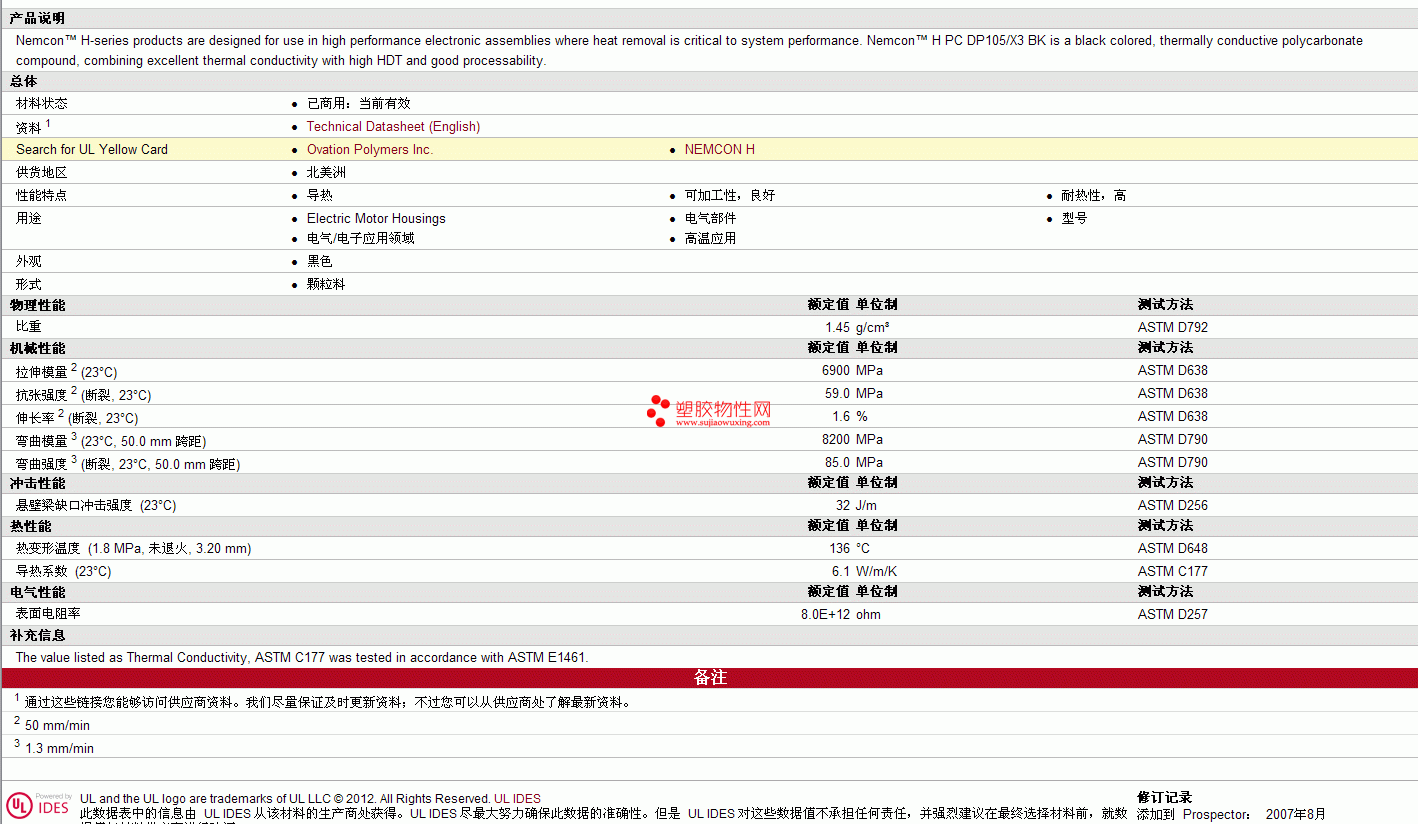Click the red 备注 banner

point(709,678)
